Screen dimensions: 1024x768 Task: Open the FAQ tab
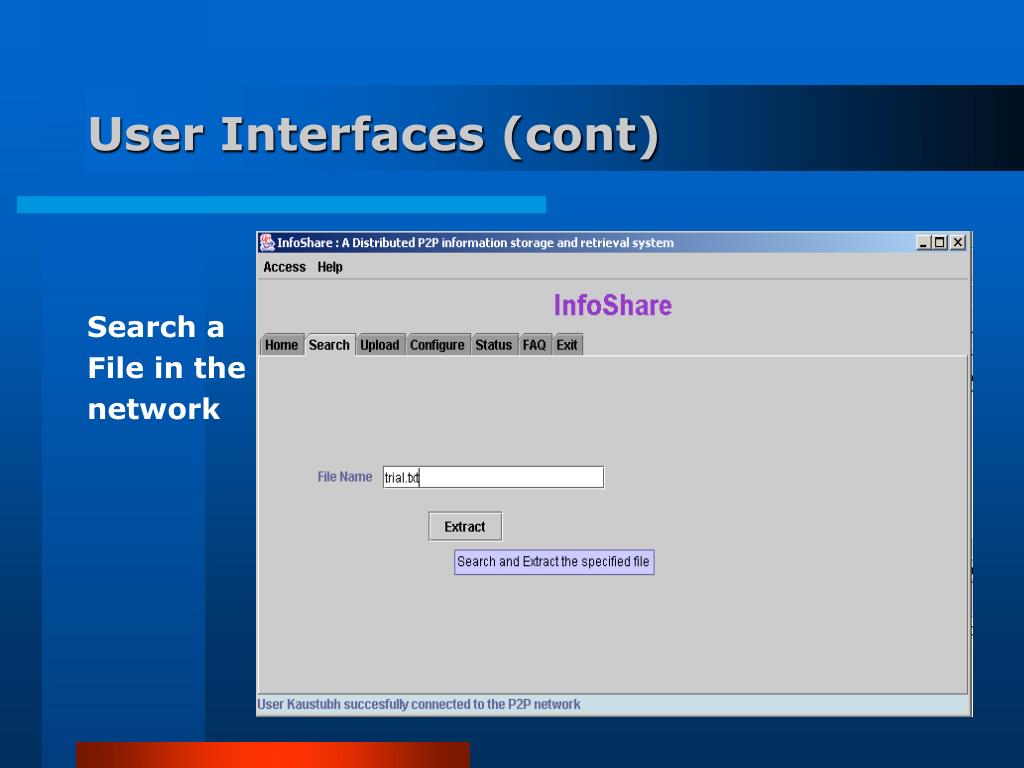point(534,345)
